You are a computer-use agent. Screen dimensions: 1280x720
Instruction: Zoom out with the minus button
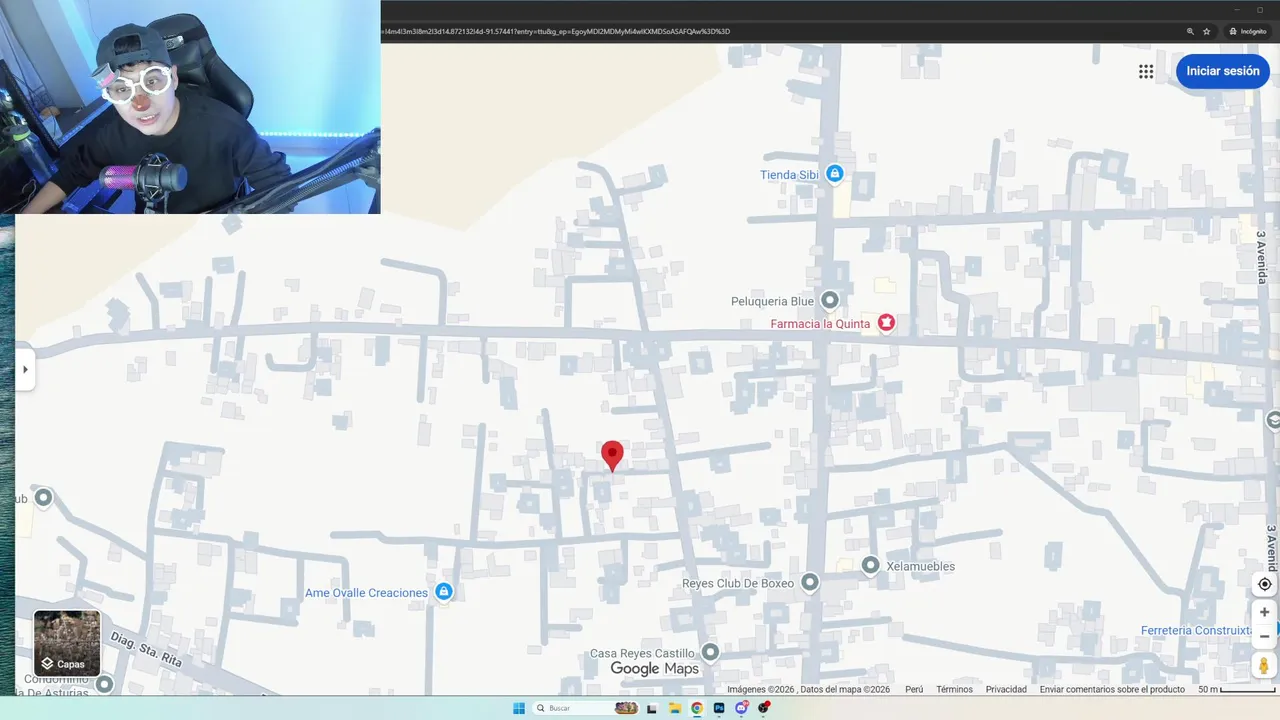click(x=1264, y=636)
